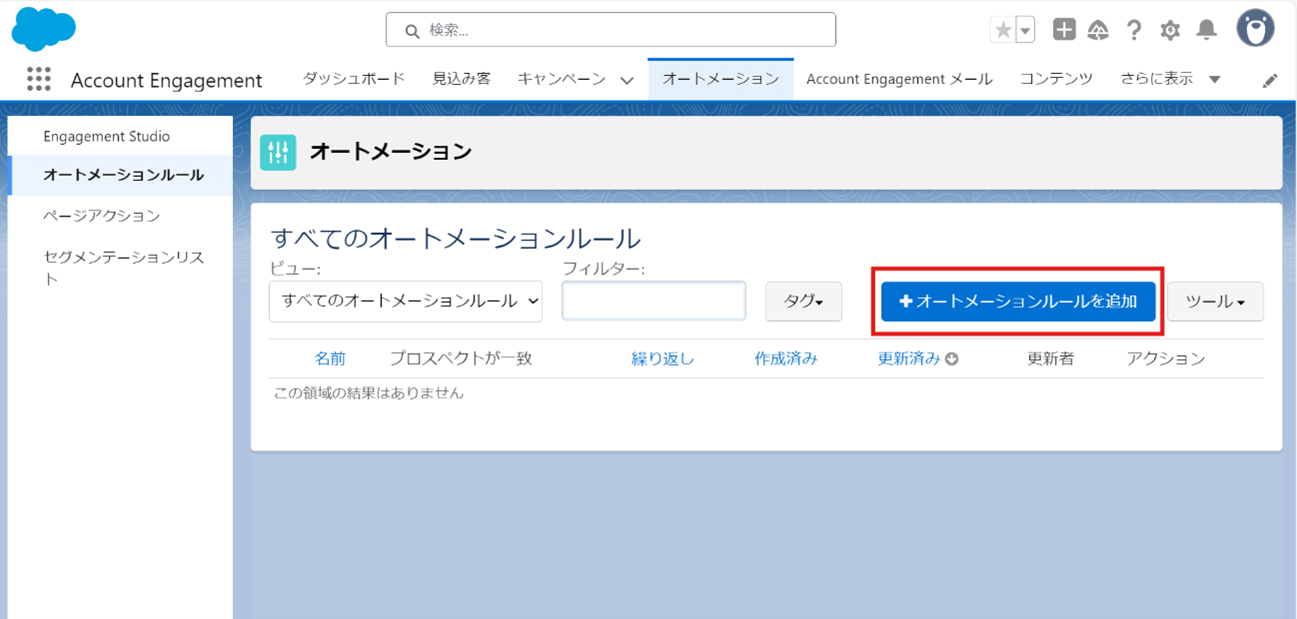Open Engagement Studio in sidebar
Screen dimensions: 1297x619
[x=107, y=136]
